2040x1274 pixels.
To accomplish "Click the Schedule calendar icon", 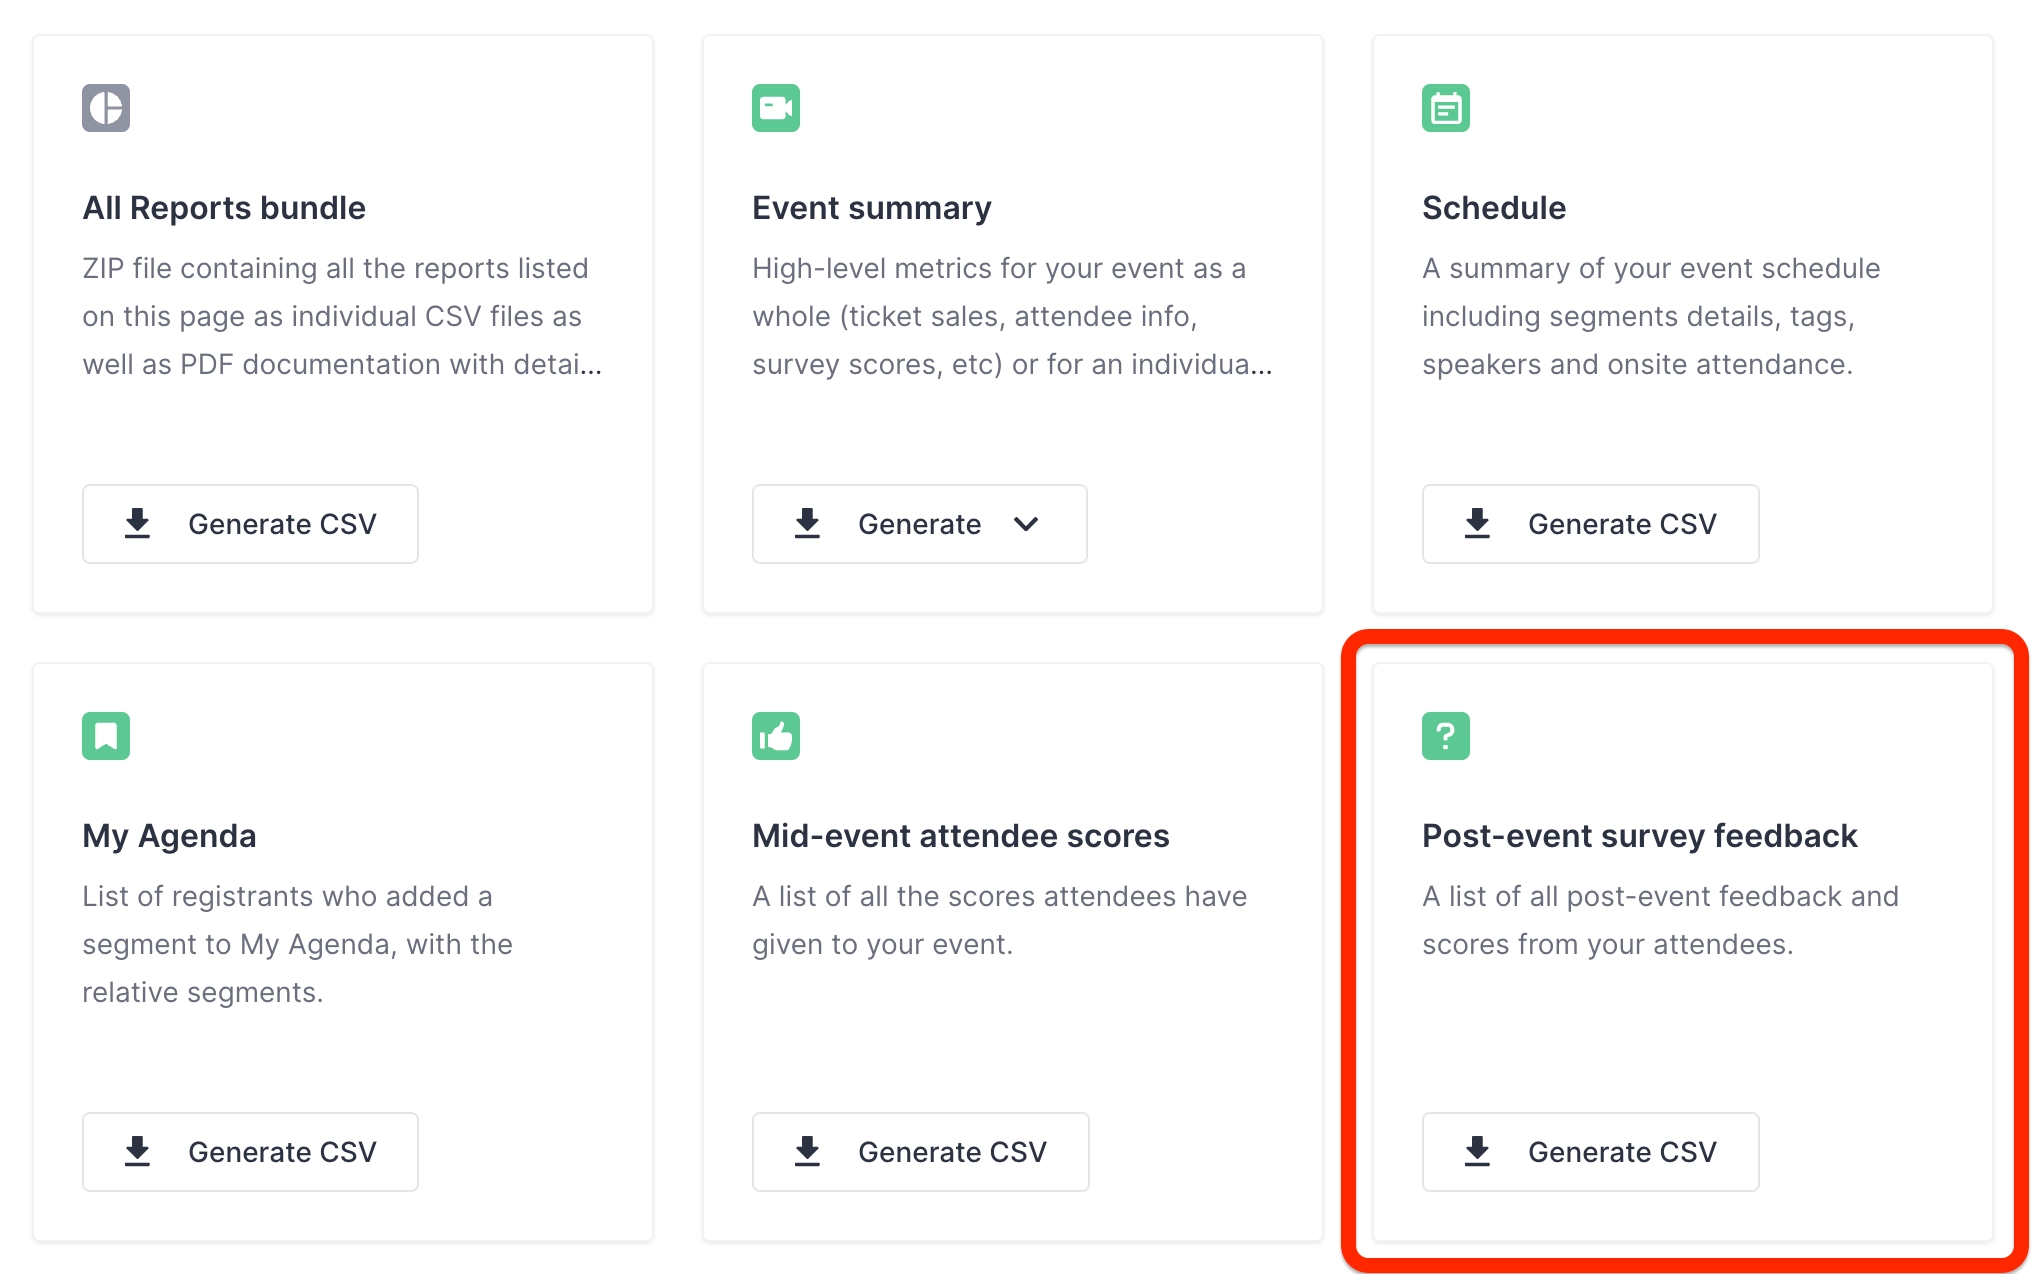I will click(x=1446, y=108).
